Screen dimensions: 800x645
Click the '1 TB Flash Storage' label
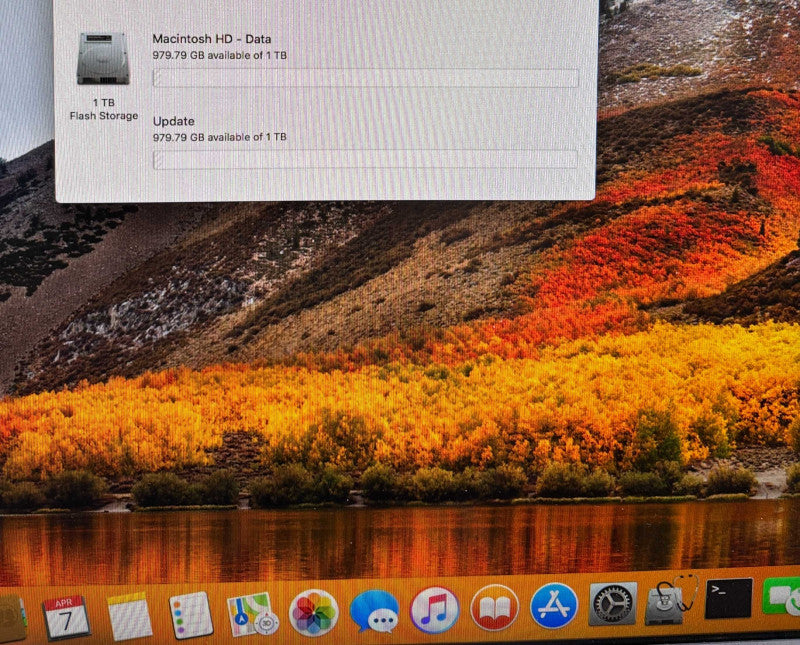click(104, 109)
